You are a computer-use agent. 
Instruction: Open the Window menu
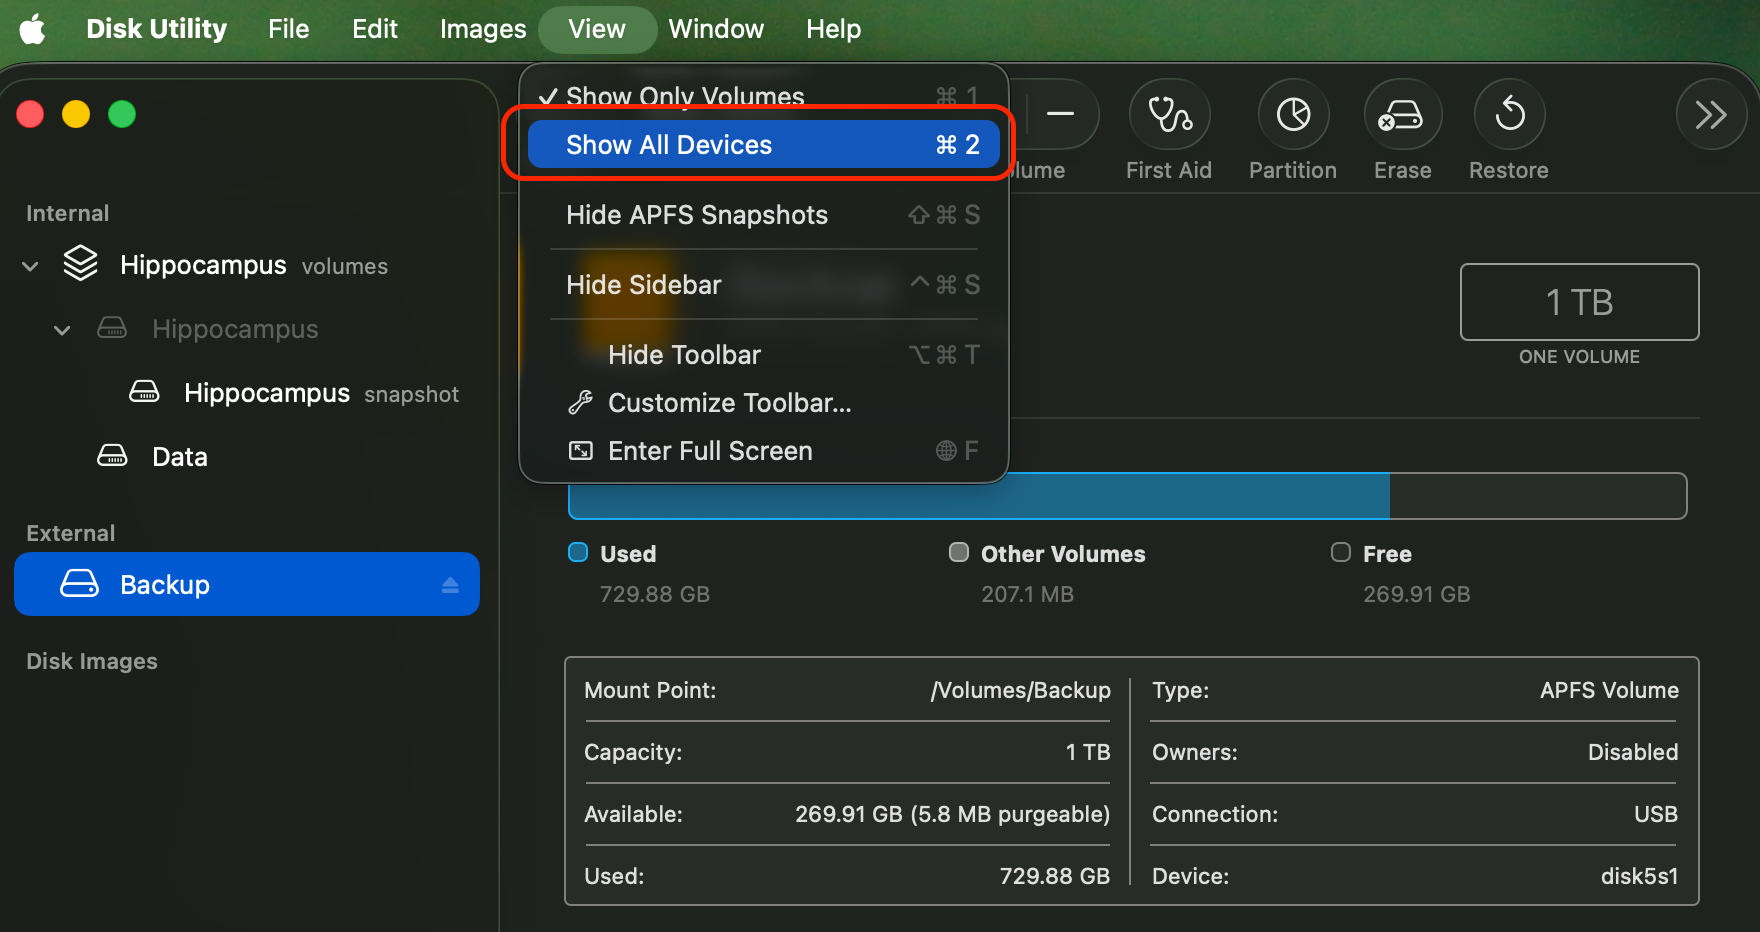pyautogui.click(x=716, y=29)
